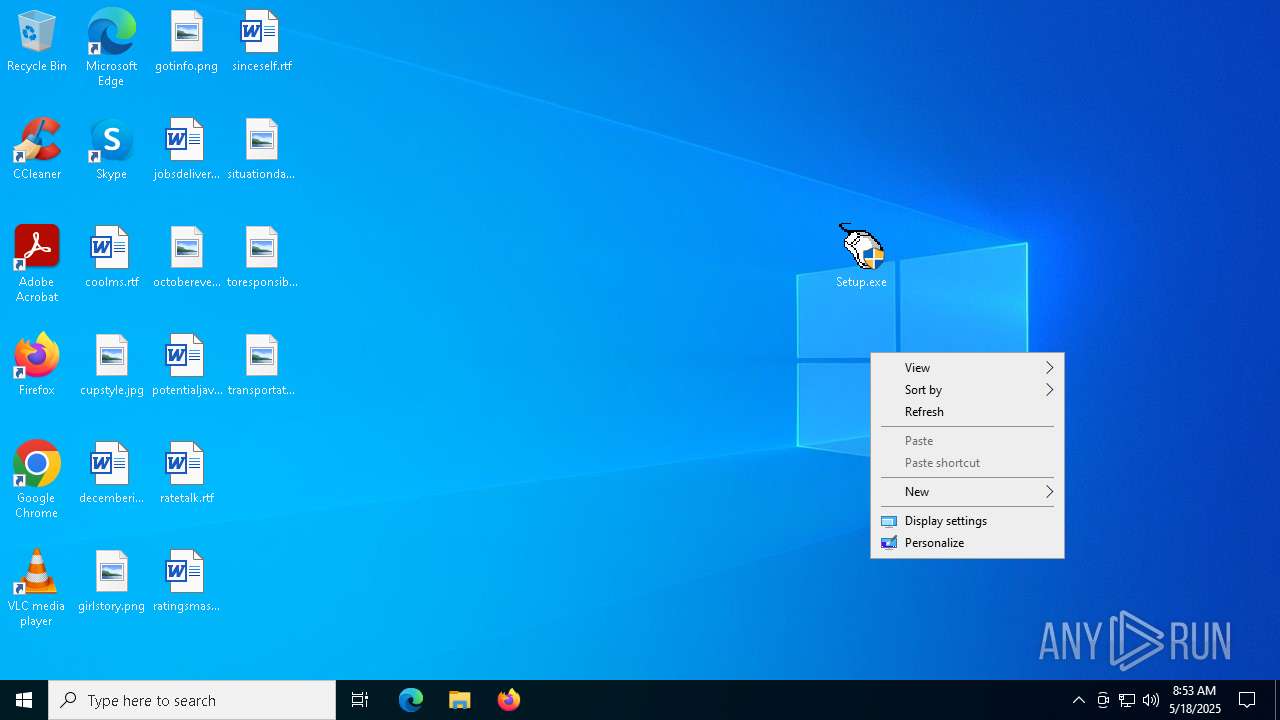
Task: Expand the New submenu
Action: point(967,492)
